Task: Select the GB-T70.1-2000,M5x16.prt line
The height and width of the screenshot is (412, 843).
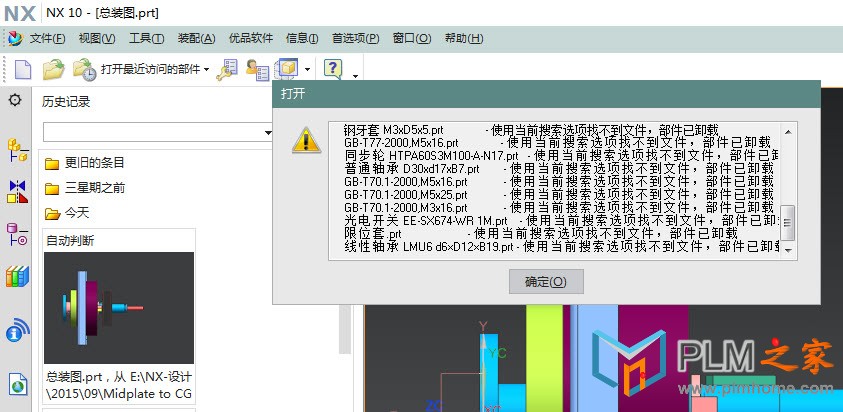Action: click(x=558, y=181)
